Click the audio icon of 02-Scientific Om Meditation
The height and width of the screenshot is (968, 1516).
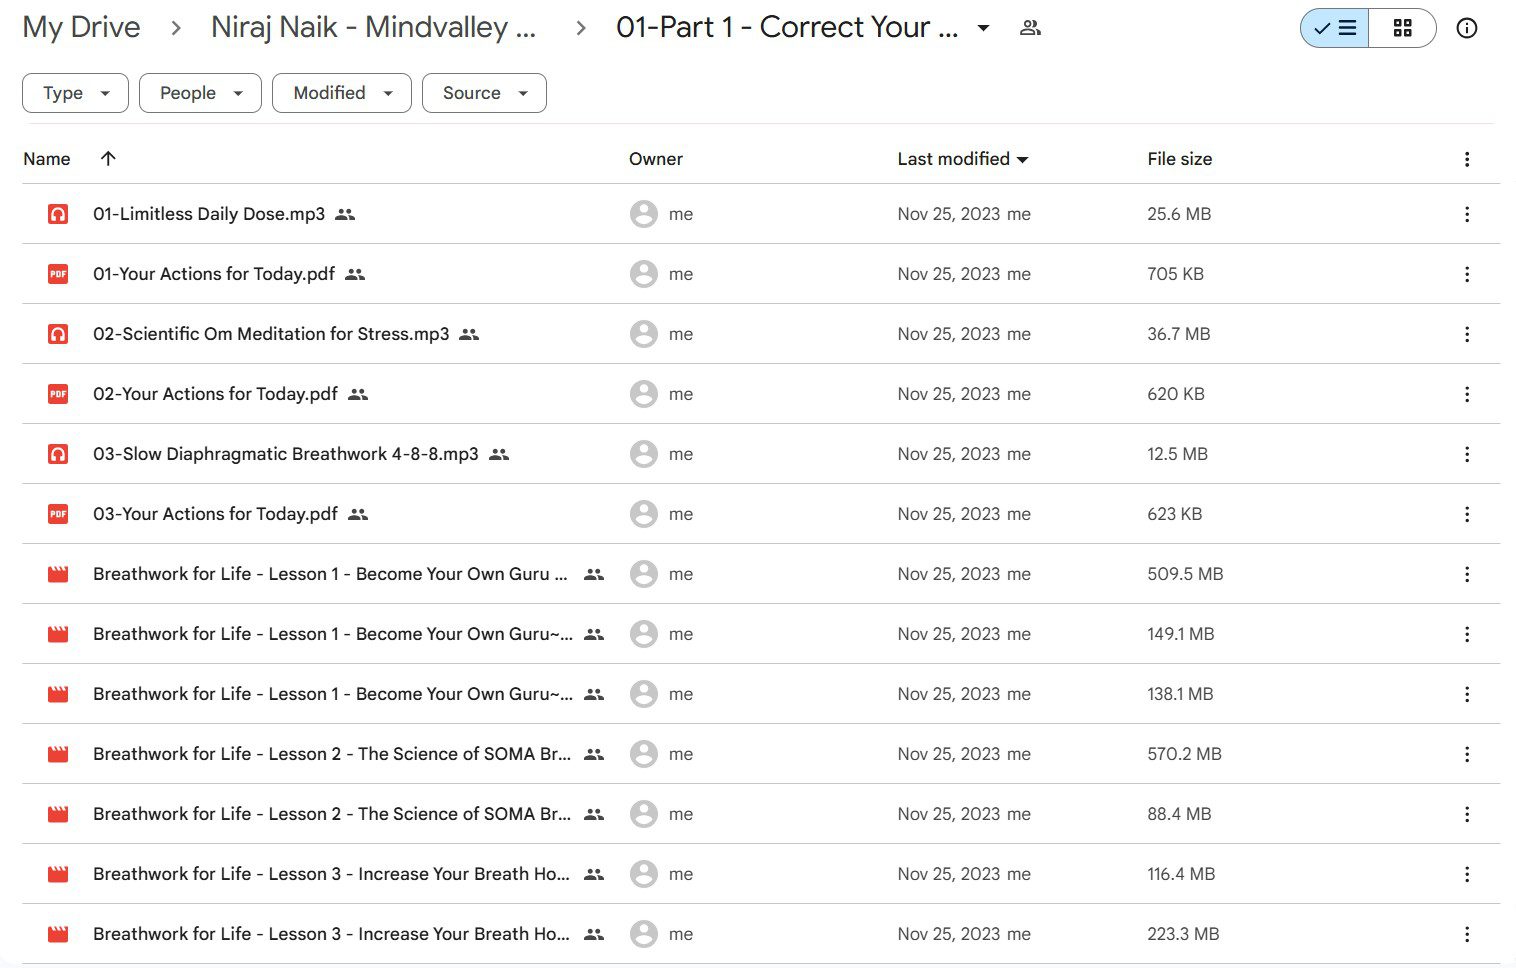[58, 334]
